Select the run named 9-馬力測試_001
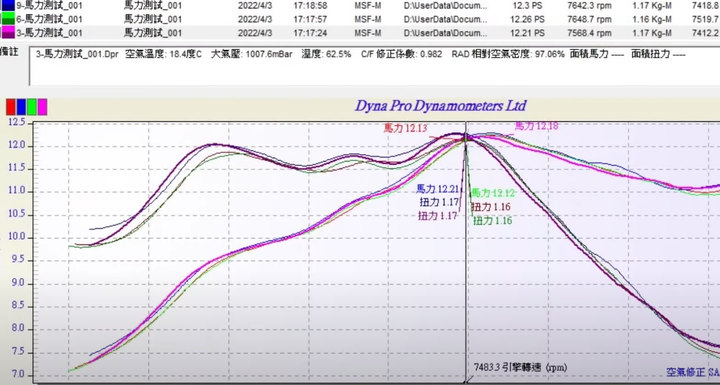This screenshot has width=720, height=385. 49,6
